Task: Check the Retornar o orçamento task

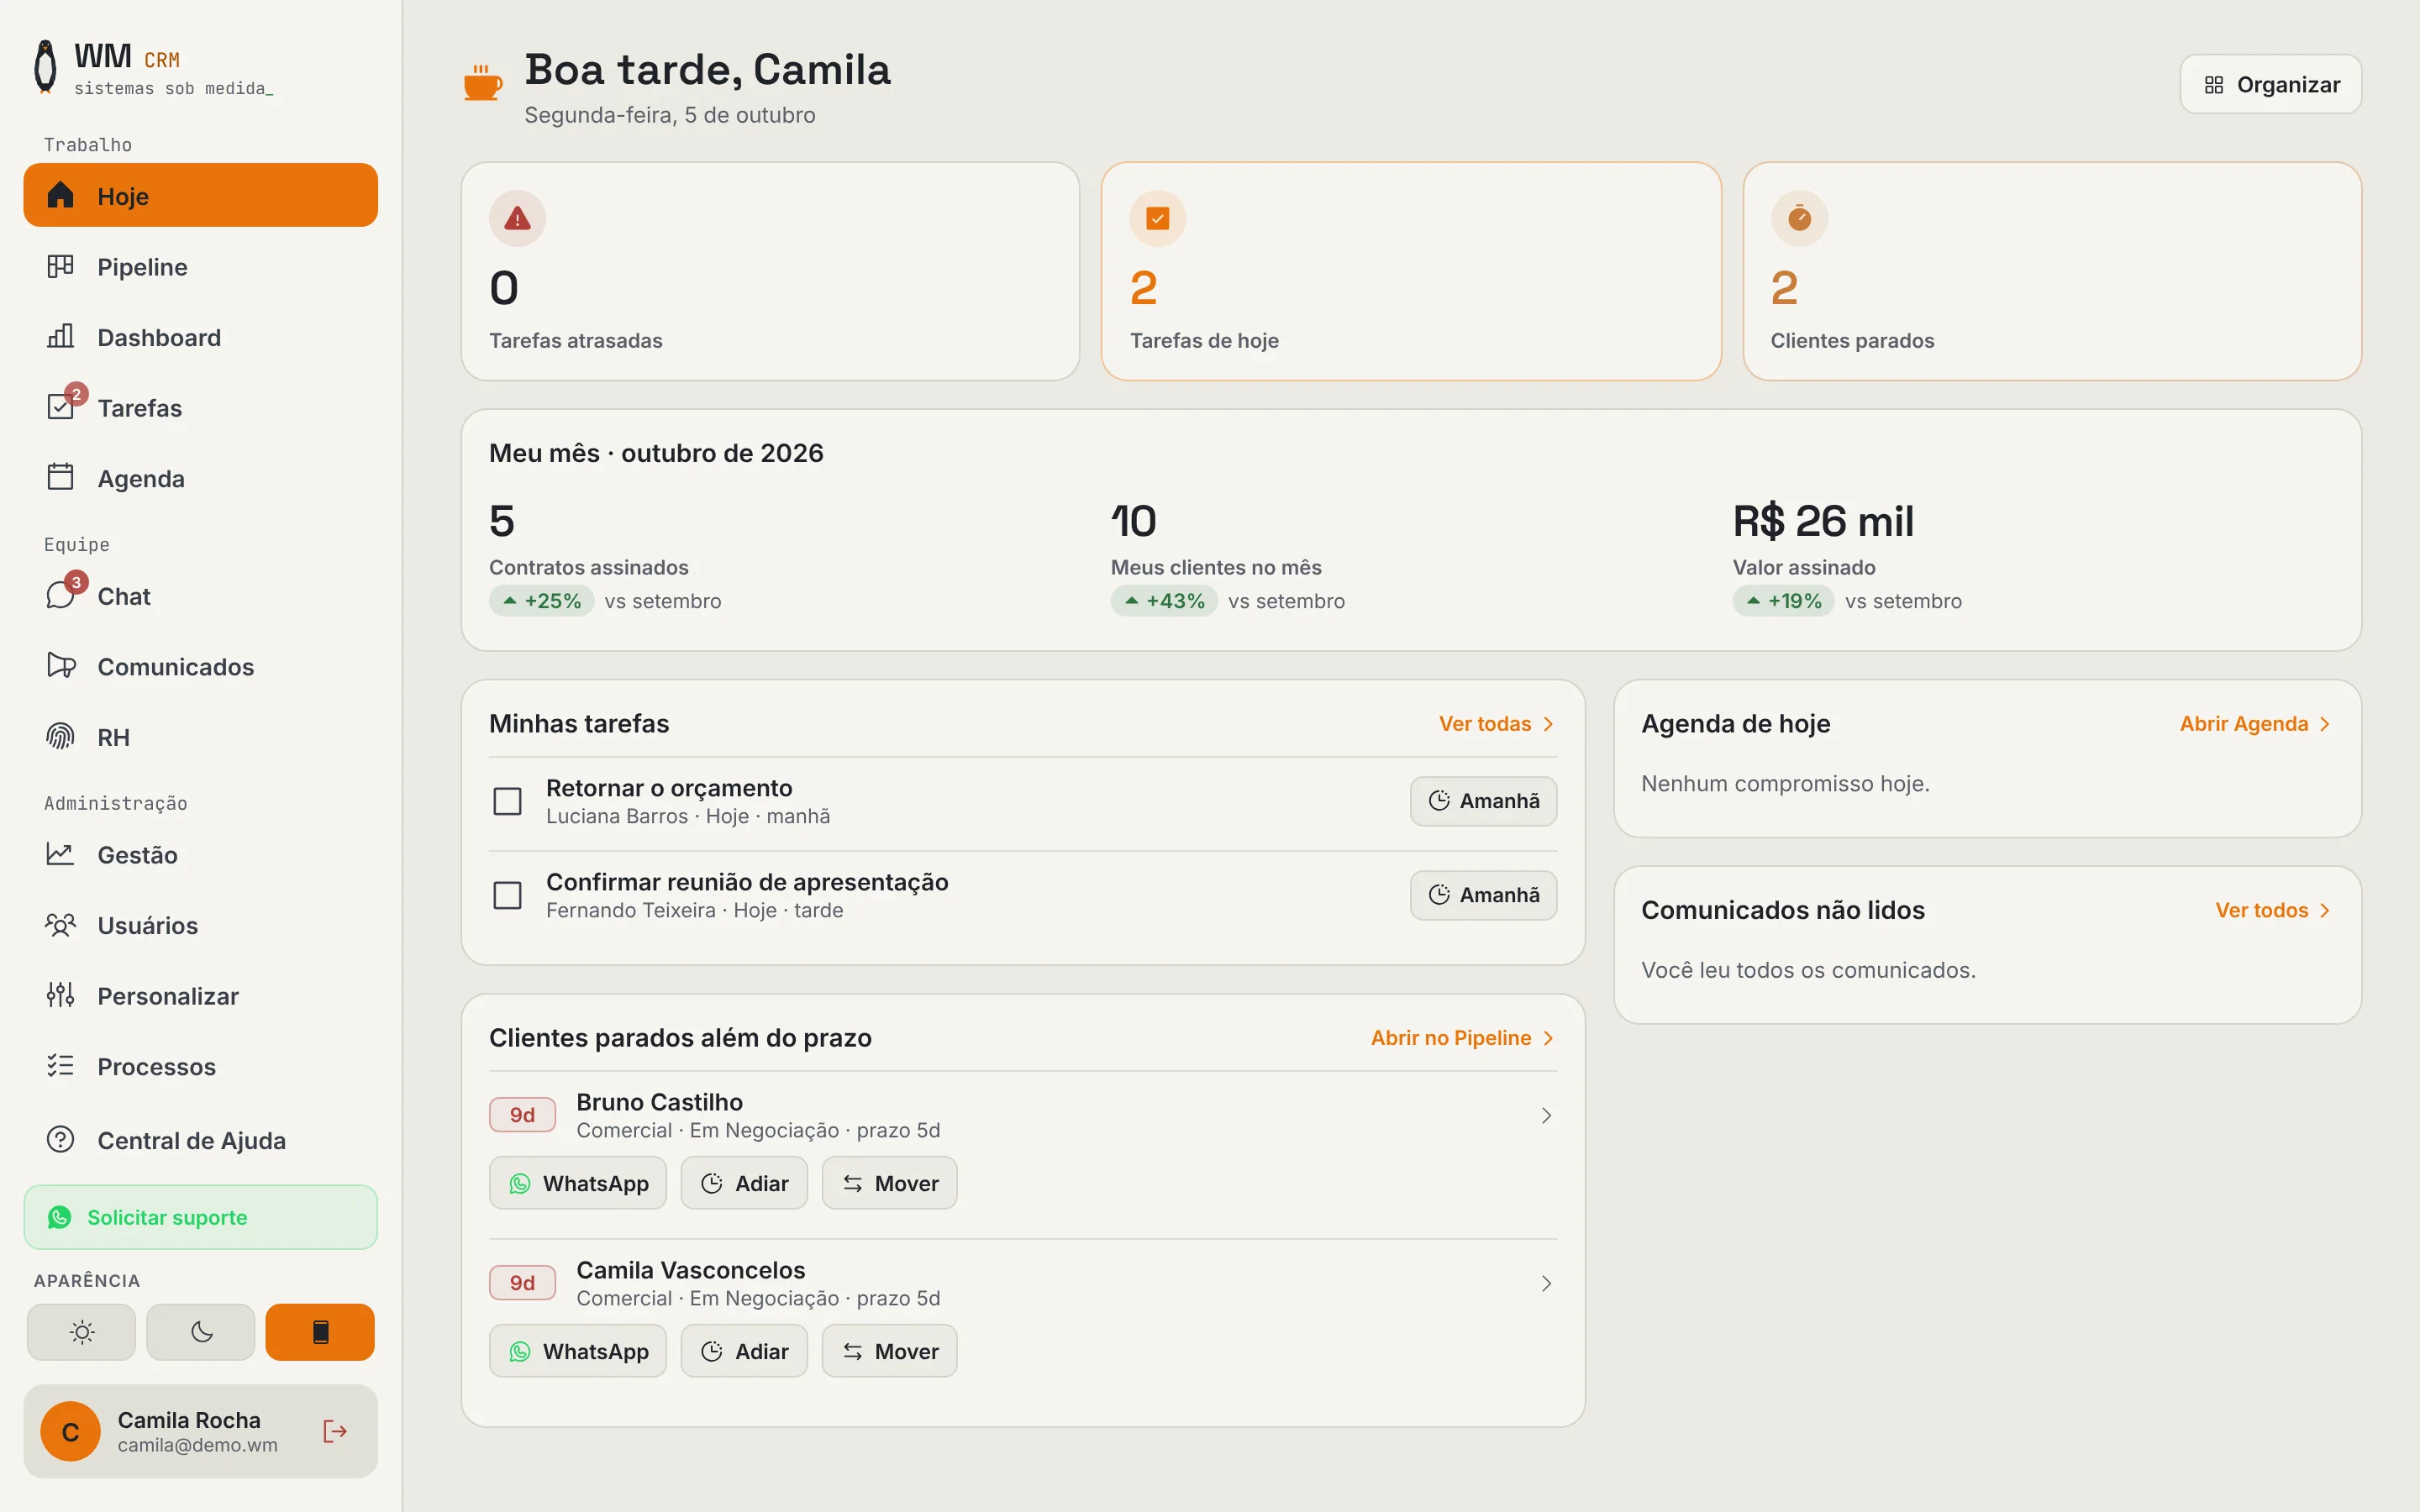Action: (x=508, y=801)
